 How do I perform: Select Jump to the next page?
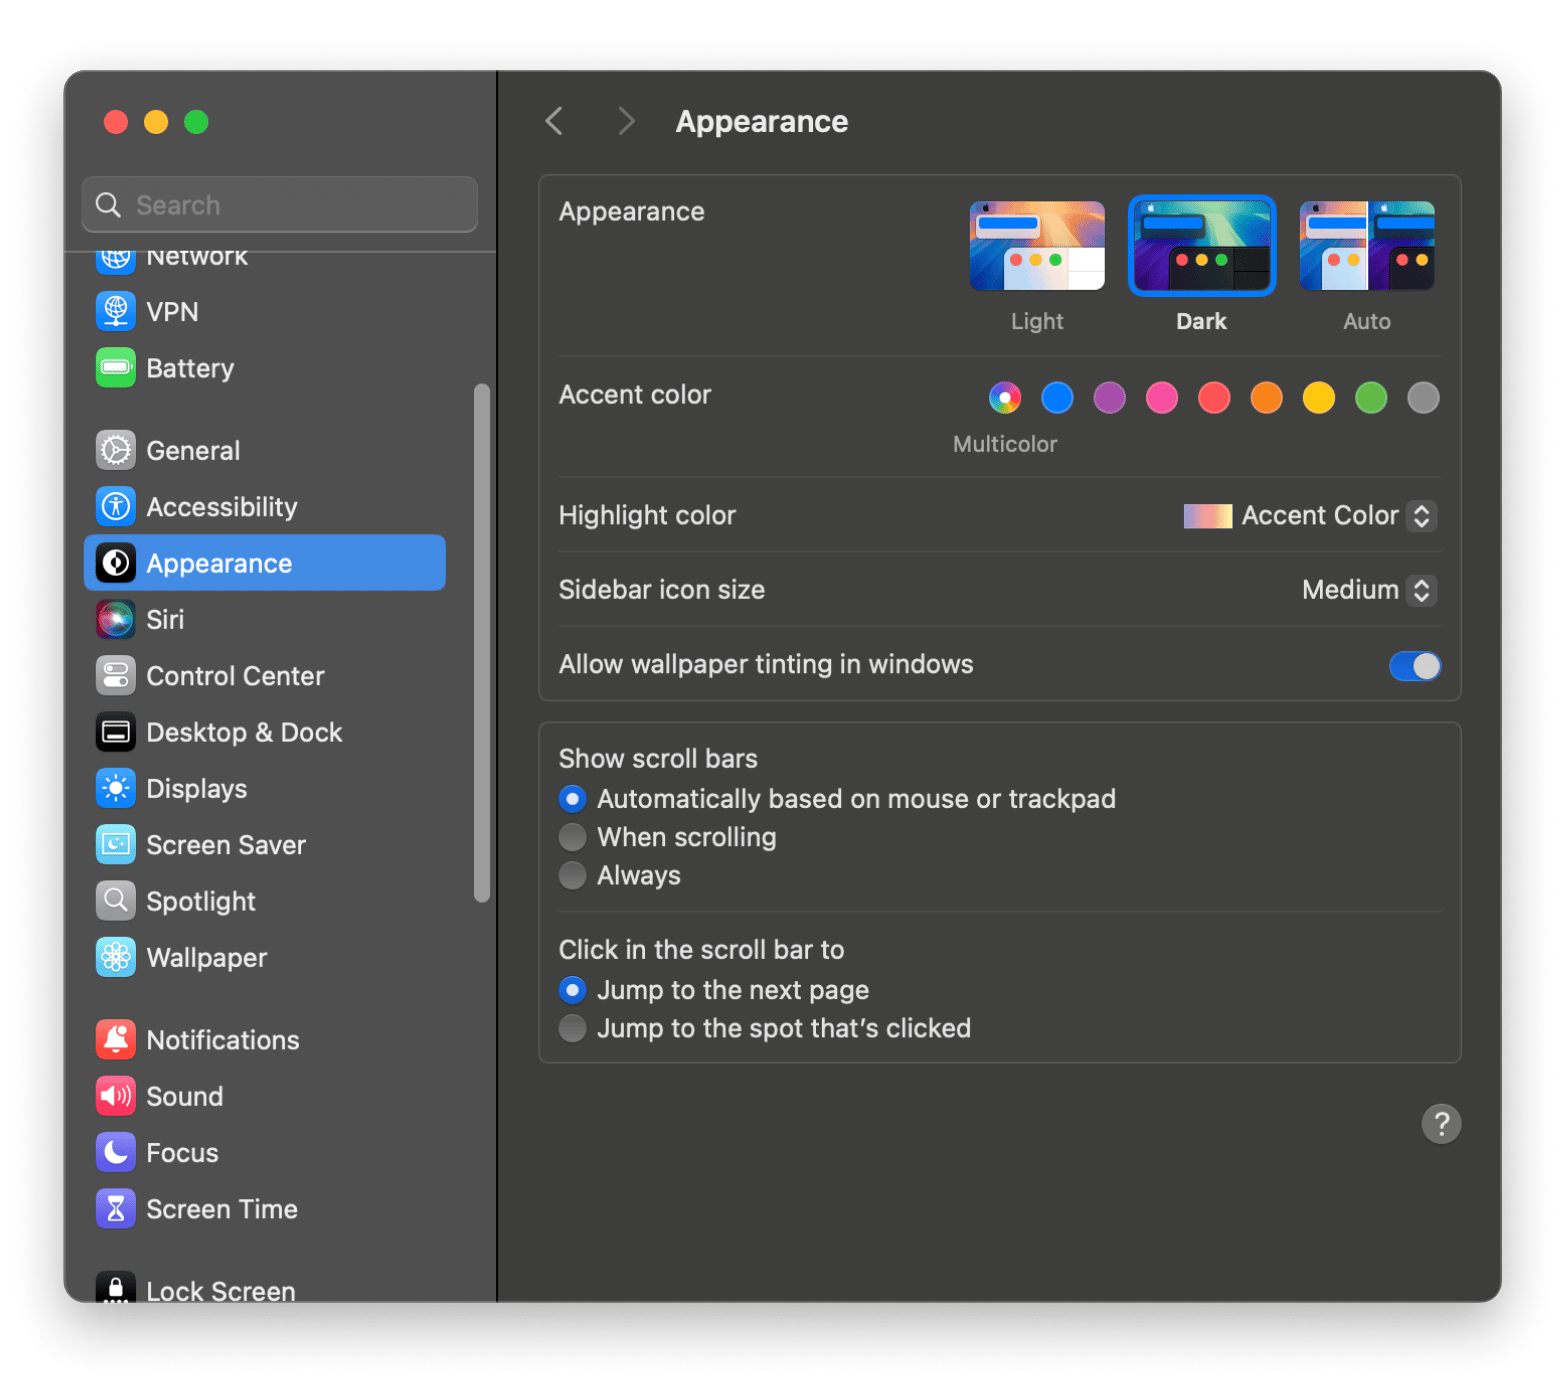[x=573, y=990]
